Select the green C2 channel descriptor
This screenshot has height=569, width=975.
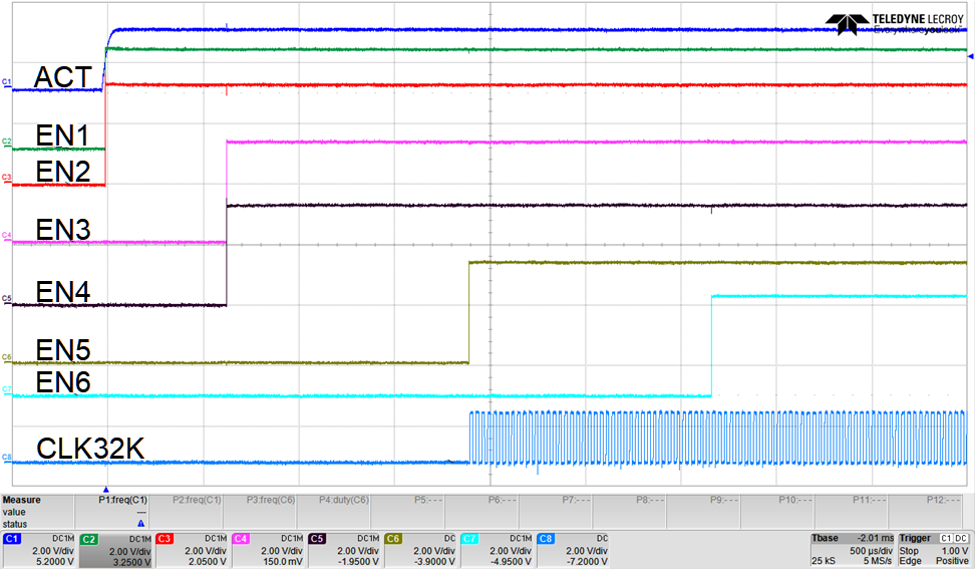[115, 550]
